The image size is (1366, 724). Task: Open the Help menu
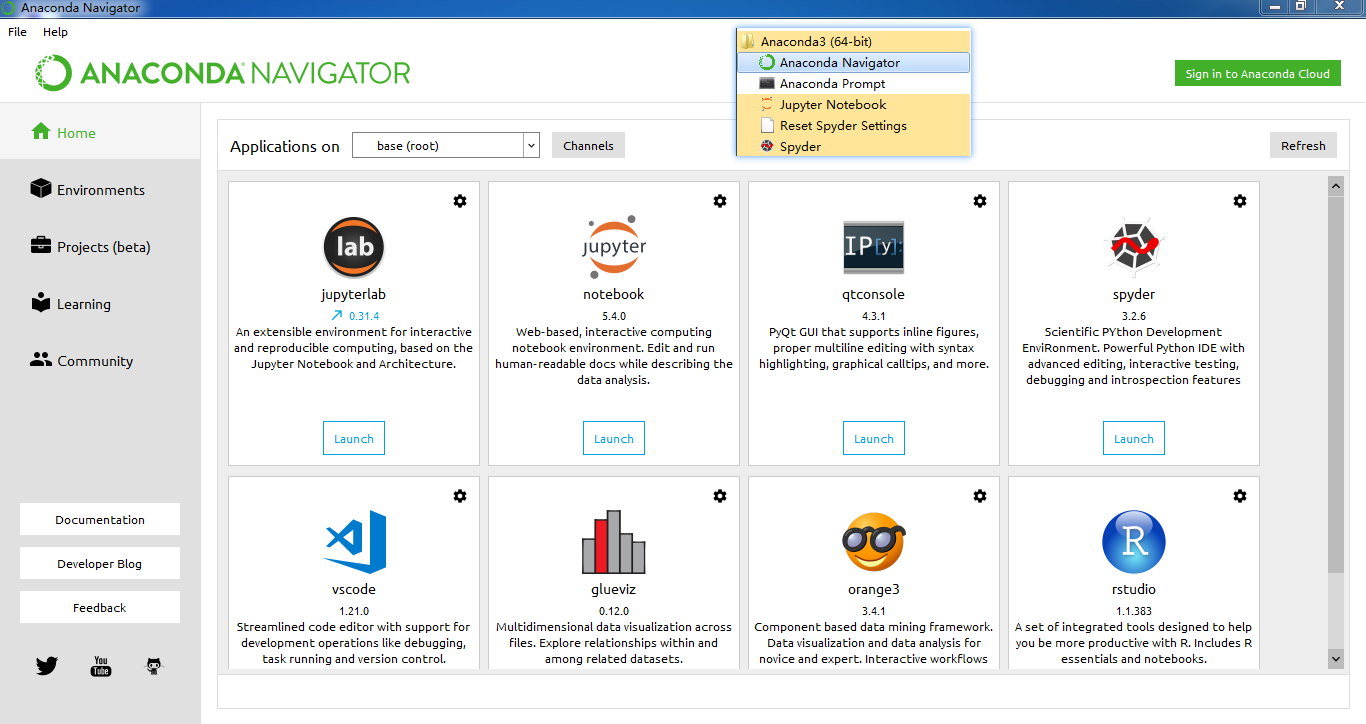tap(55, 32)
